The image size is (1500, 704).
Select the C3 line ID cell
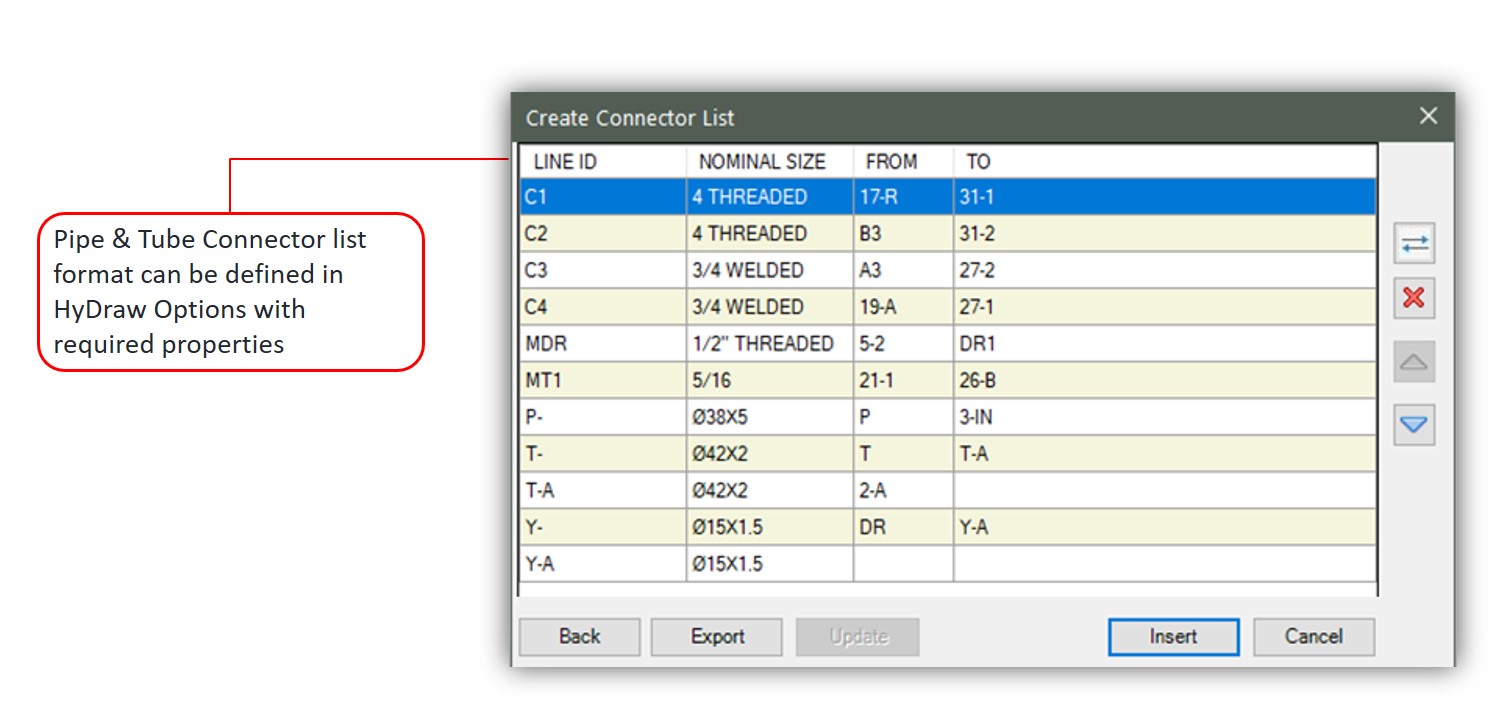tap(603, 270)
